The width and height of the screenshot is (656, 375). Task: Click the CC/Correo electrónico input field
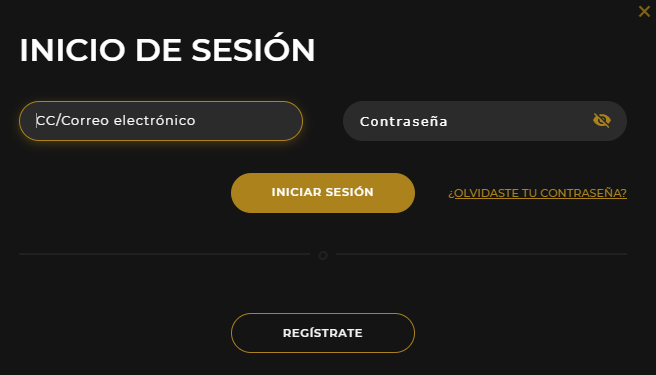point(161,121)
